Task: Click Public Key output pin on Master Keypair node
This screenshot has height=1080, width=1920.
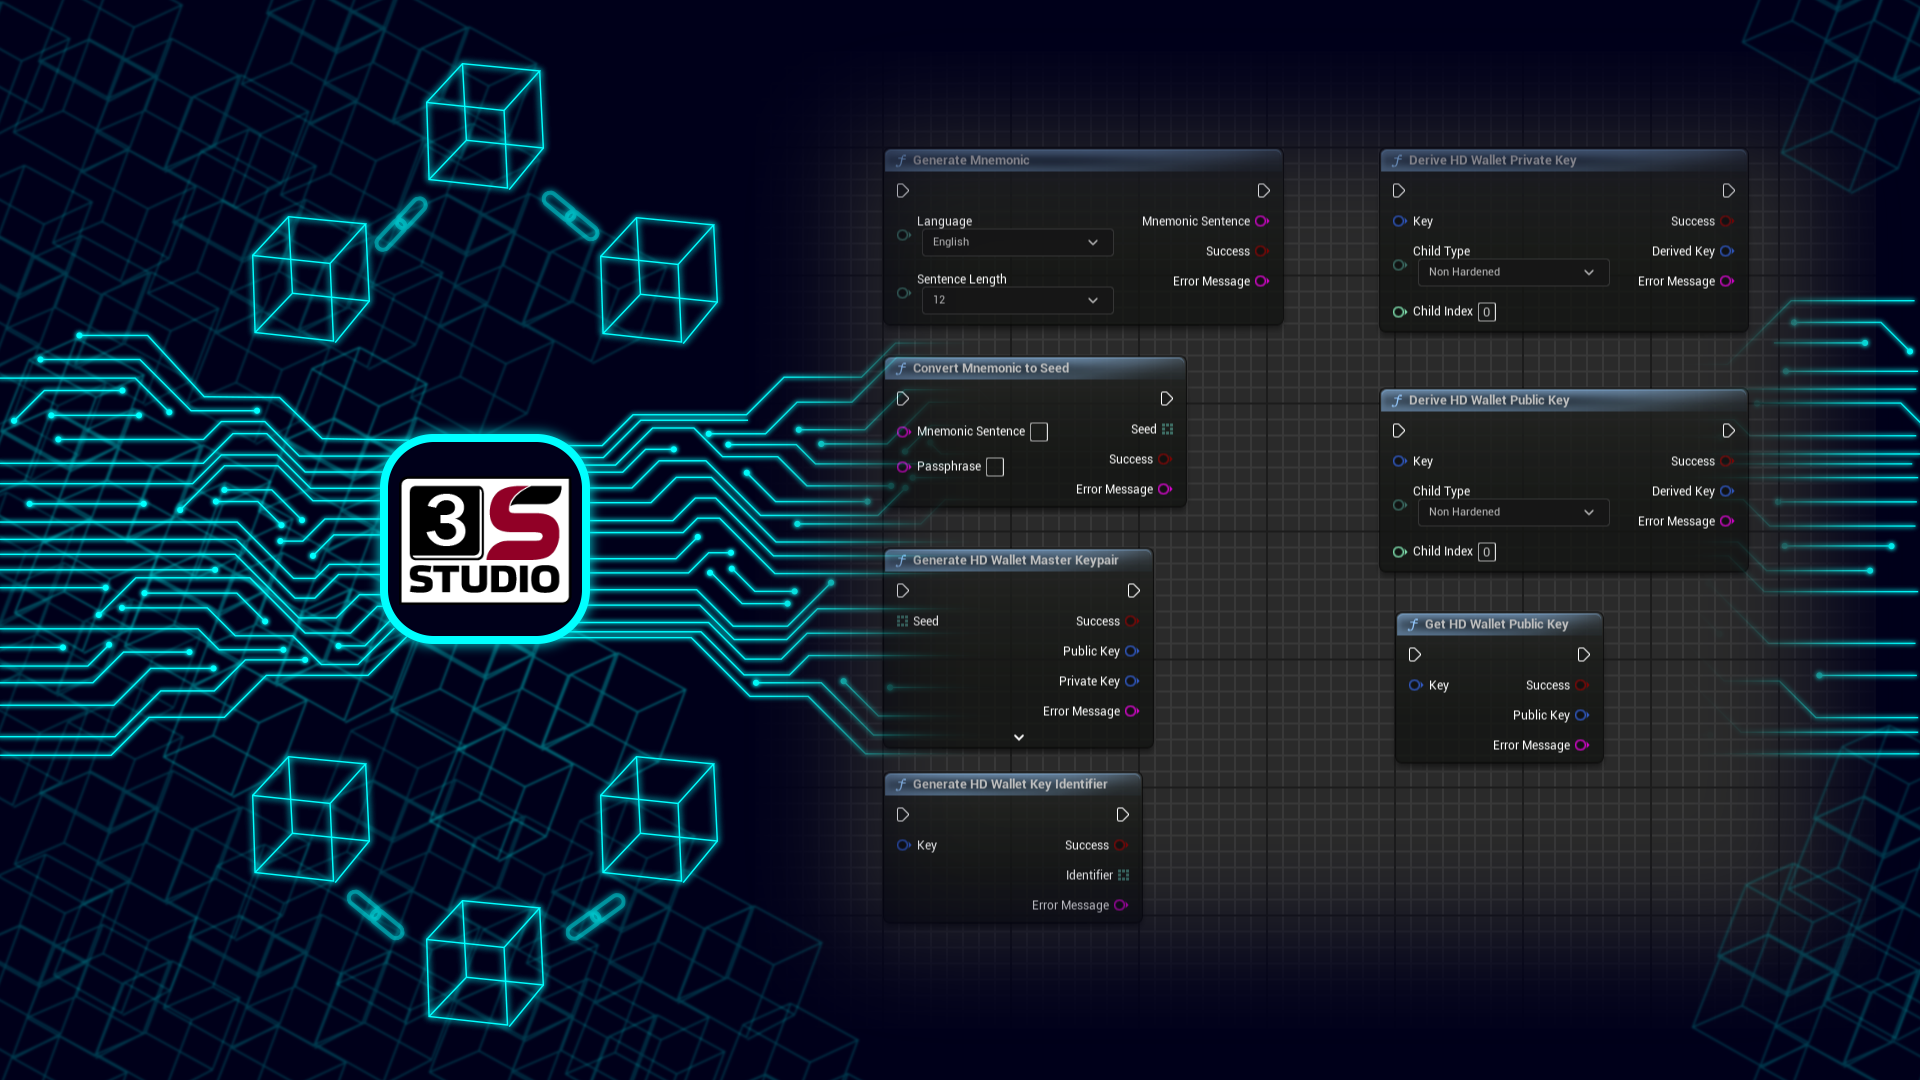Action: pos(1132,651)
